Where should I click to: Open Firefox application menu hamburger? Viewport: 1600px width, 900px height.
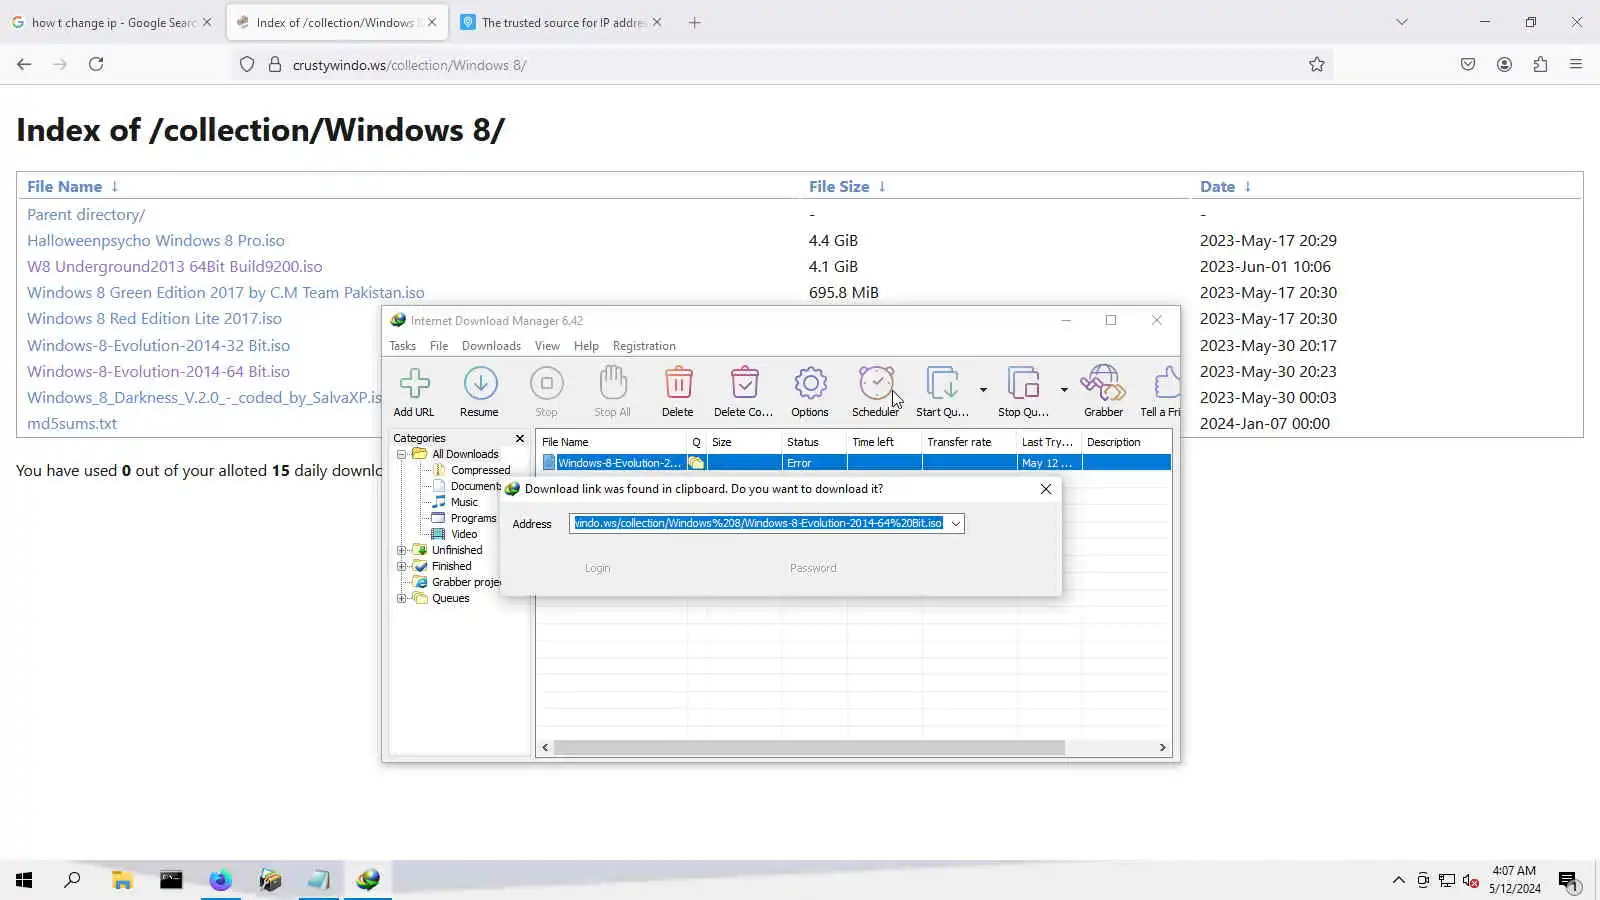pos(1576,64)
